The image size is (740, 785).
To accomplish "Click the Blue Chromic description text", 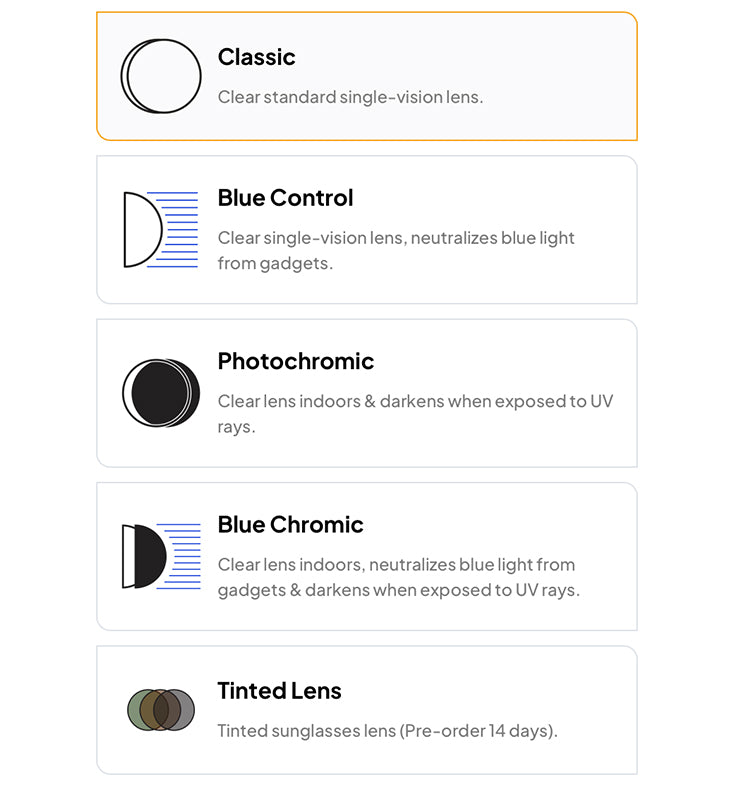I will click(x=398, y=577).
